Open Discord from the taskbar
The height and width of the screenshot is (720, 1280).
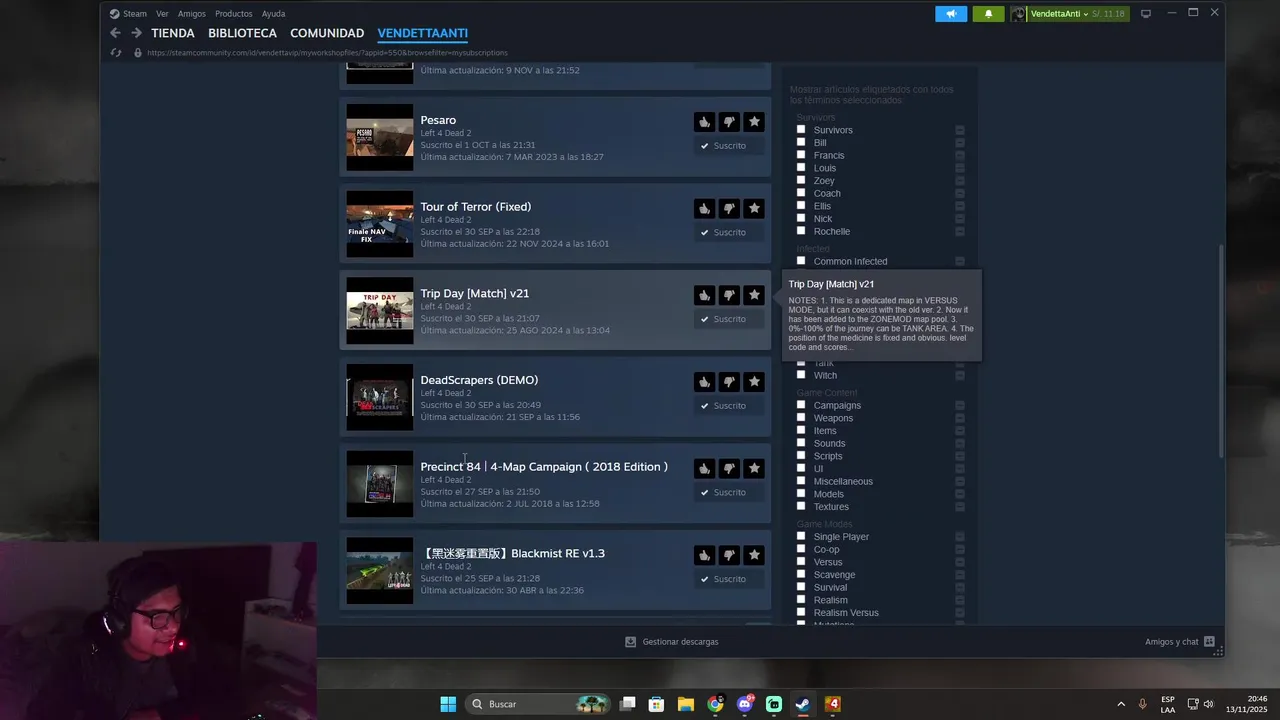tap(745, 704)
